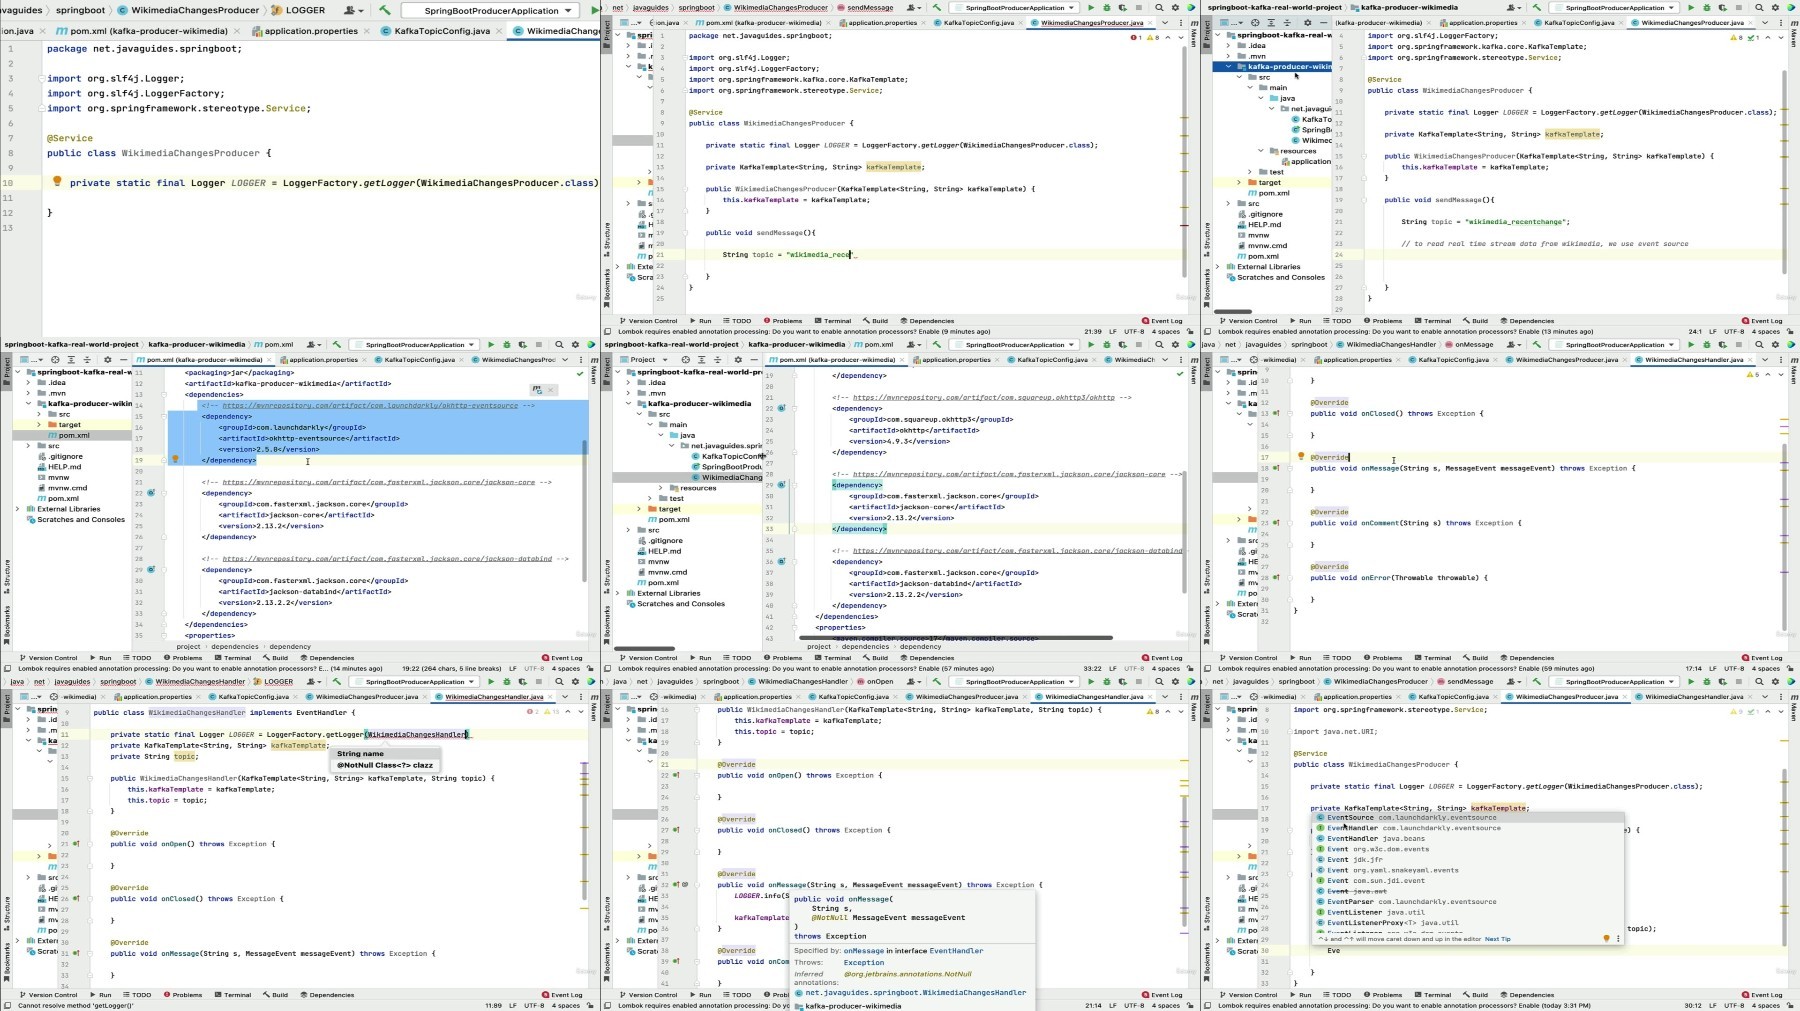Open the selected okhttp-eventsource mvnrepository comment link

[370, 406]
